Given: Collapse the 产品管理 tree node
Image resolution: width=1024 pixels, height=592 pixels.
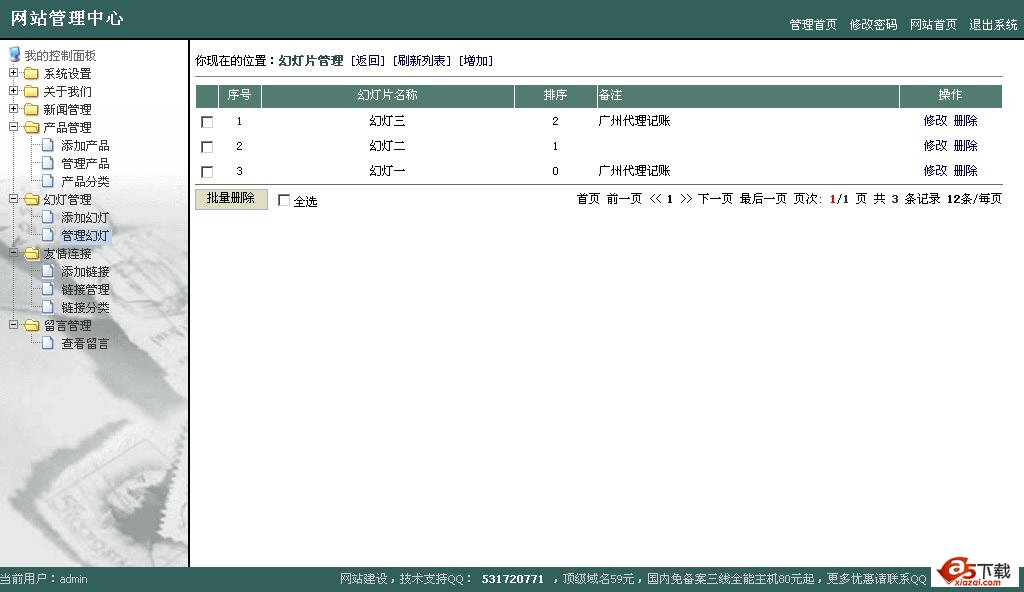Looking at the screenshot, I should point(13,127).
